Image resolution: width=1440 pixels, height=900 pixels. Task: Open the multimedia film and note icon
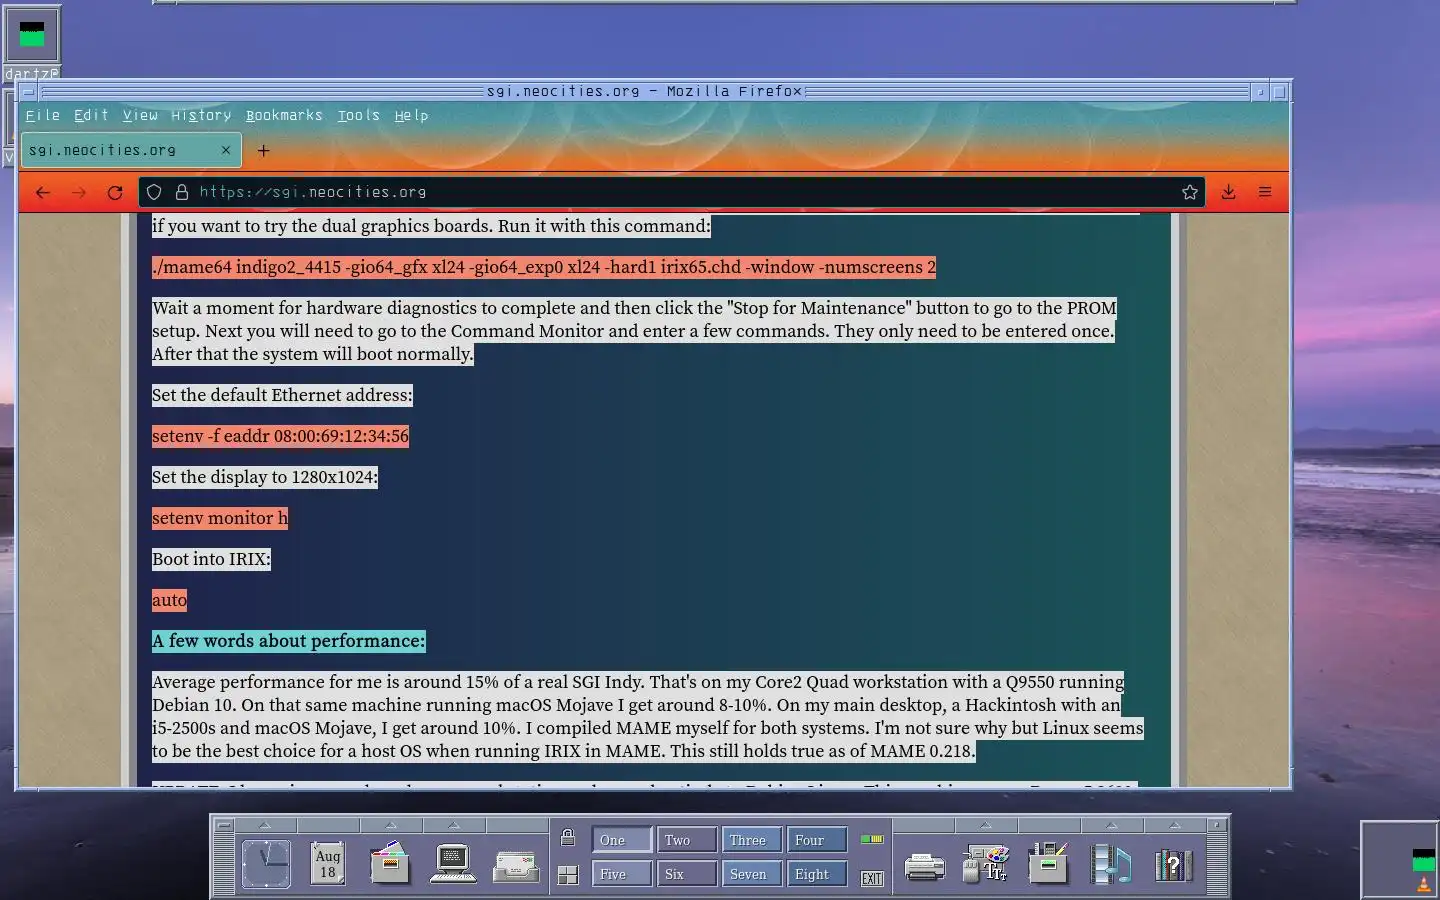(x=1110, y=864)
